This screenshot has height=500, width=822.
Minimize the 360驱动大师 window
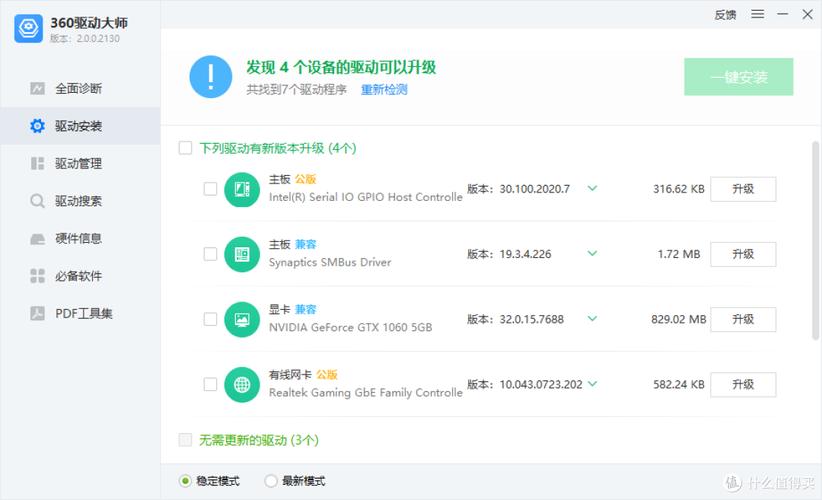pos(783,14)
